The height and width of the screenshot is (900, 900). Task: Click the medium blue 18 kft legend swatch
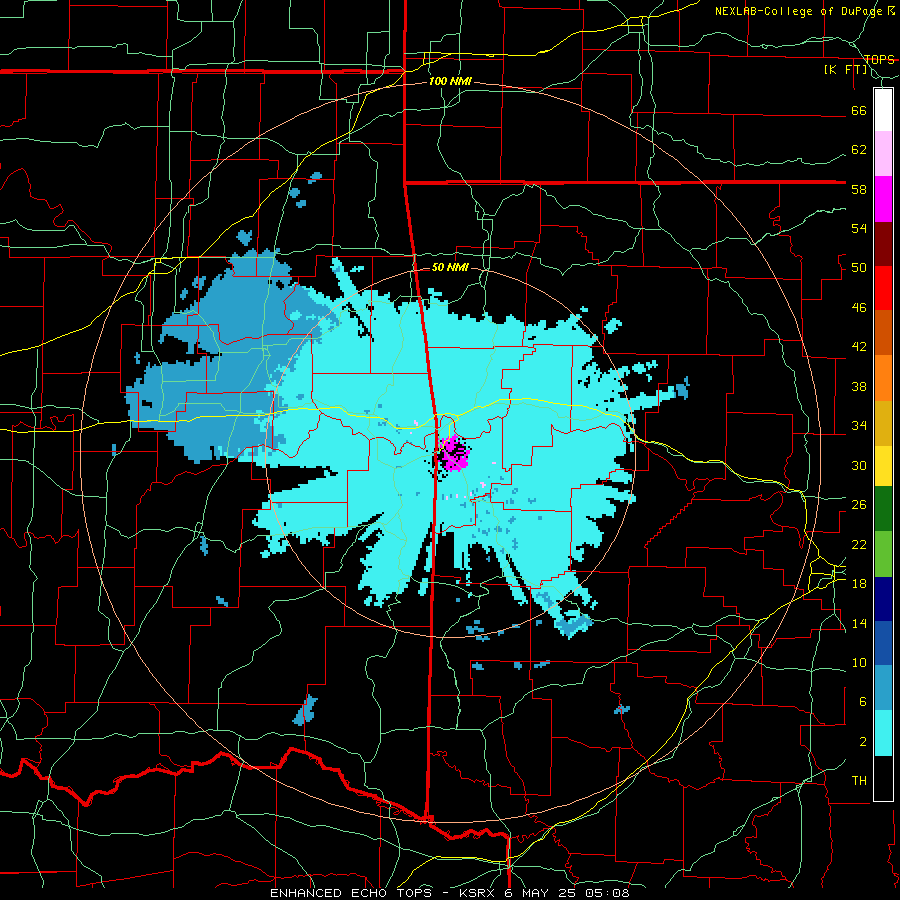click(883, 643)
